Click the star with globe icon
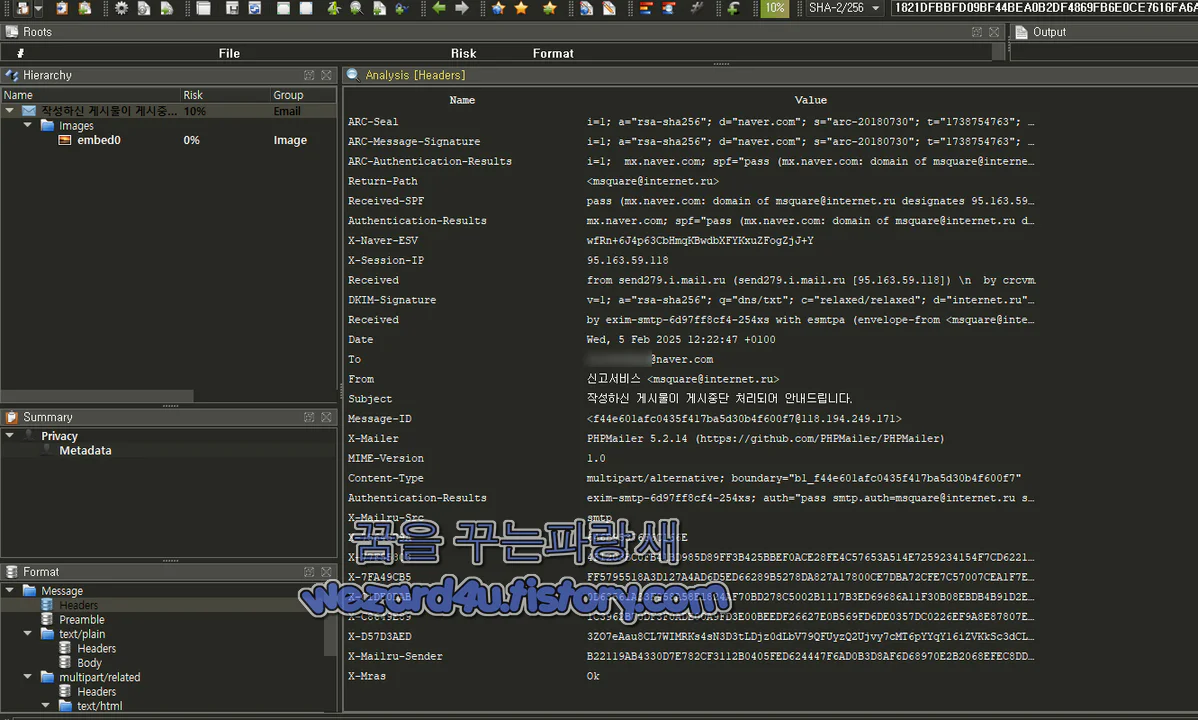Viewport: 1198px width, 720px height. (499, 8)
